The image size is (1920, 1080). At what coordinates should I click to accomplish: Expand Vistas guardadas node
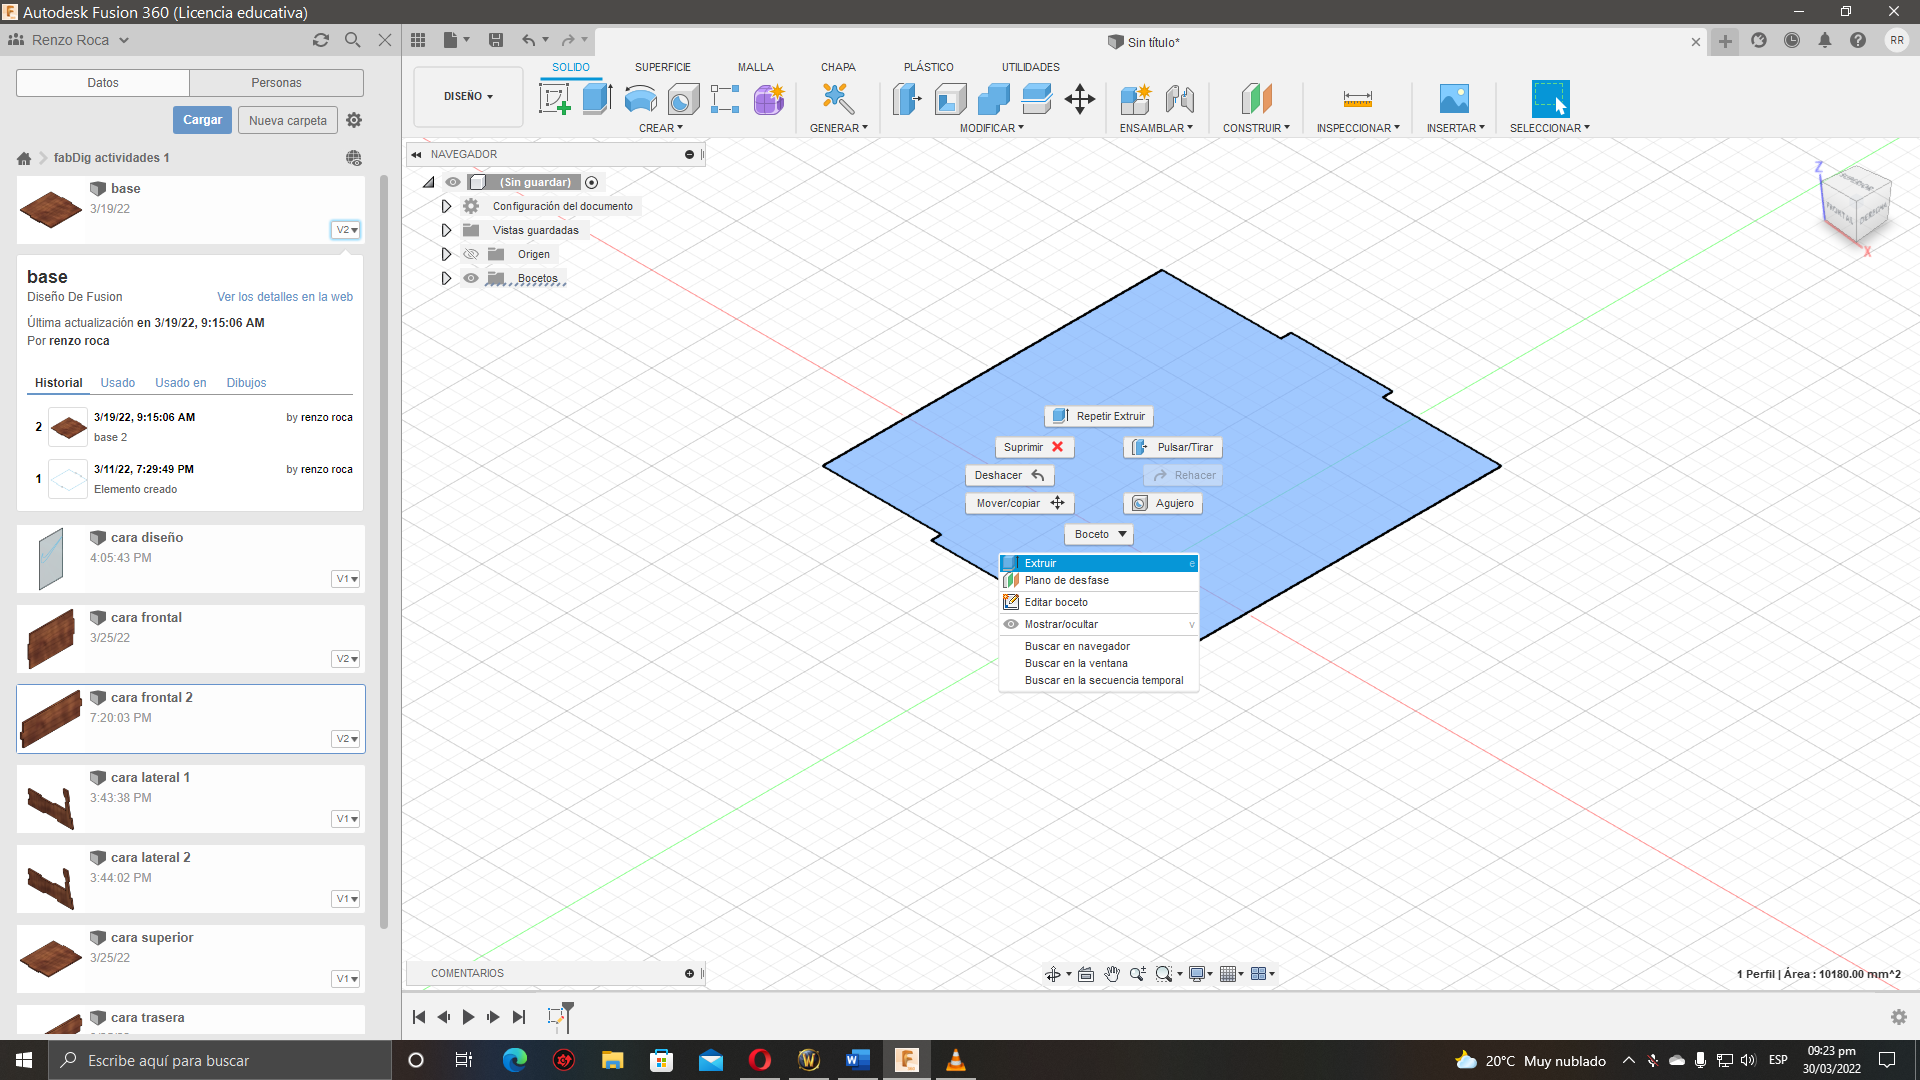coord(446,230)
